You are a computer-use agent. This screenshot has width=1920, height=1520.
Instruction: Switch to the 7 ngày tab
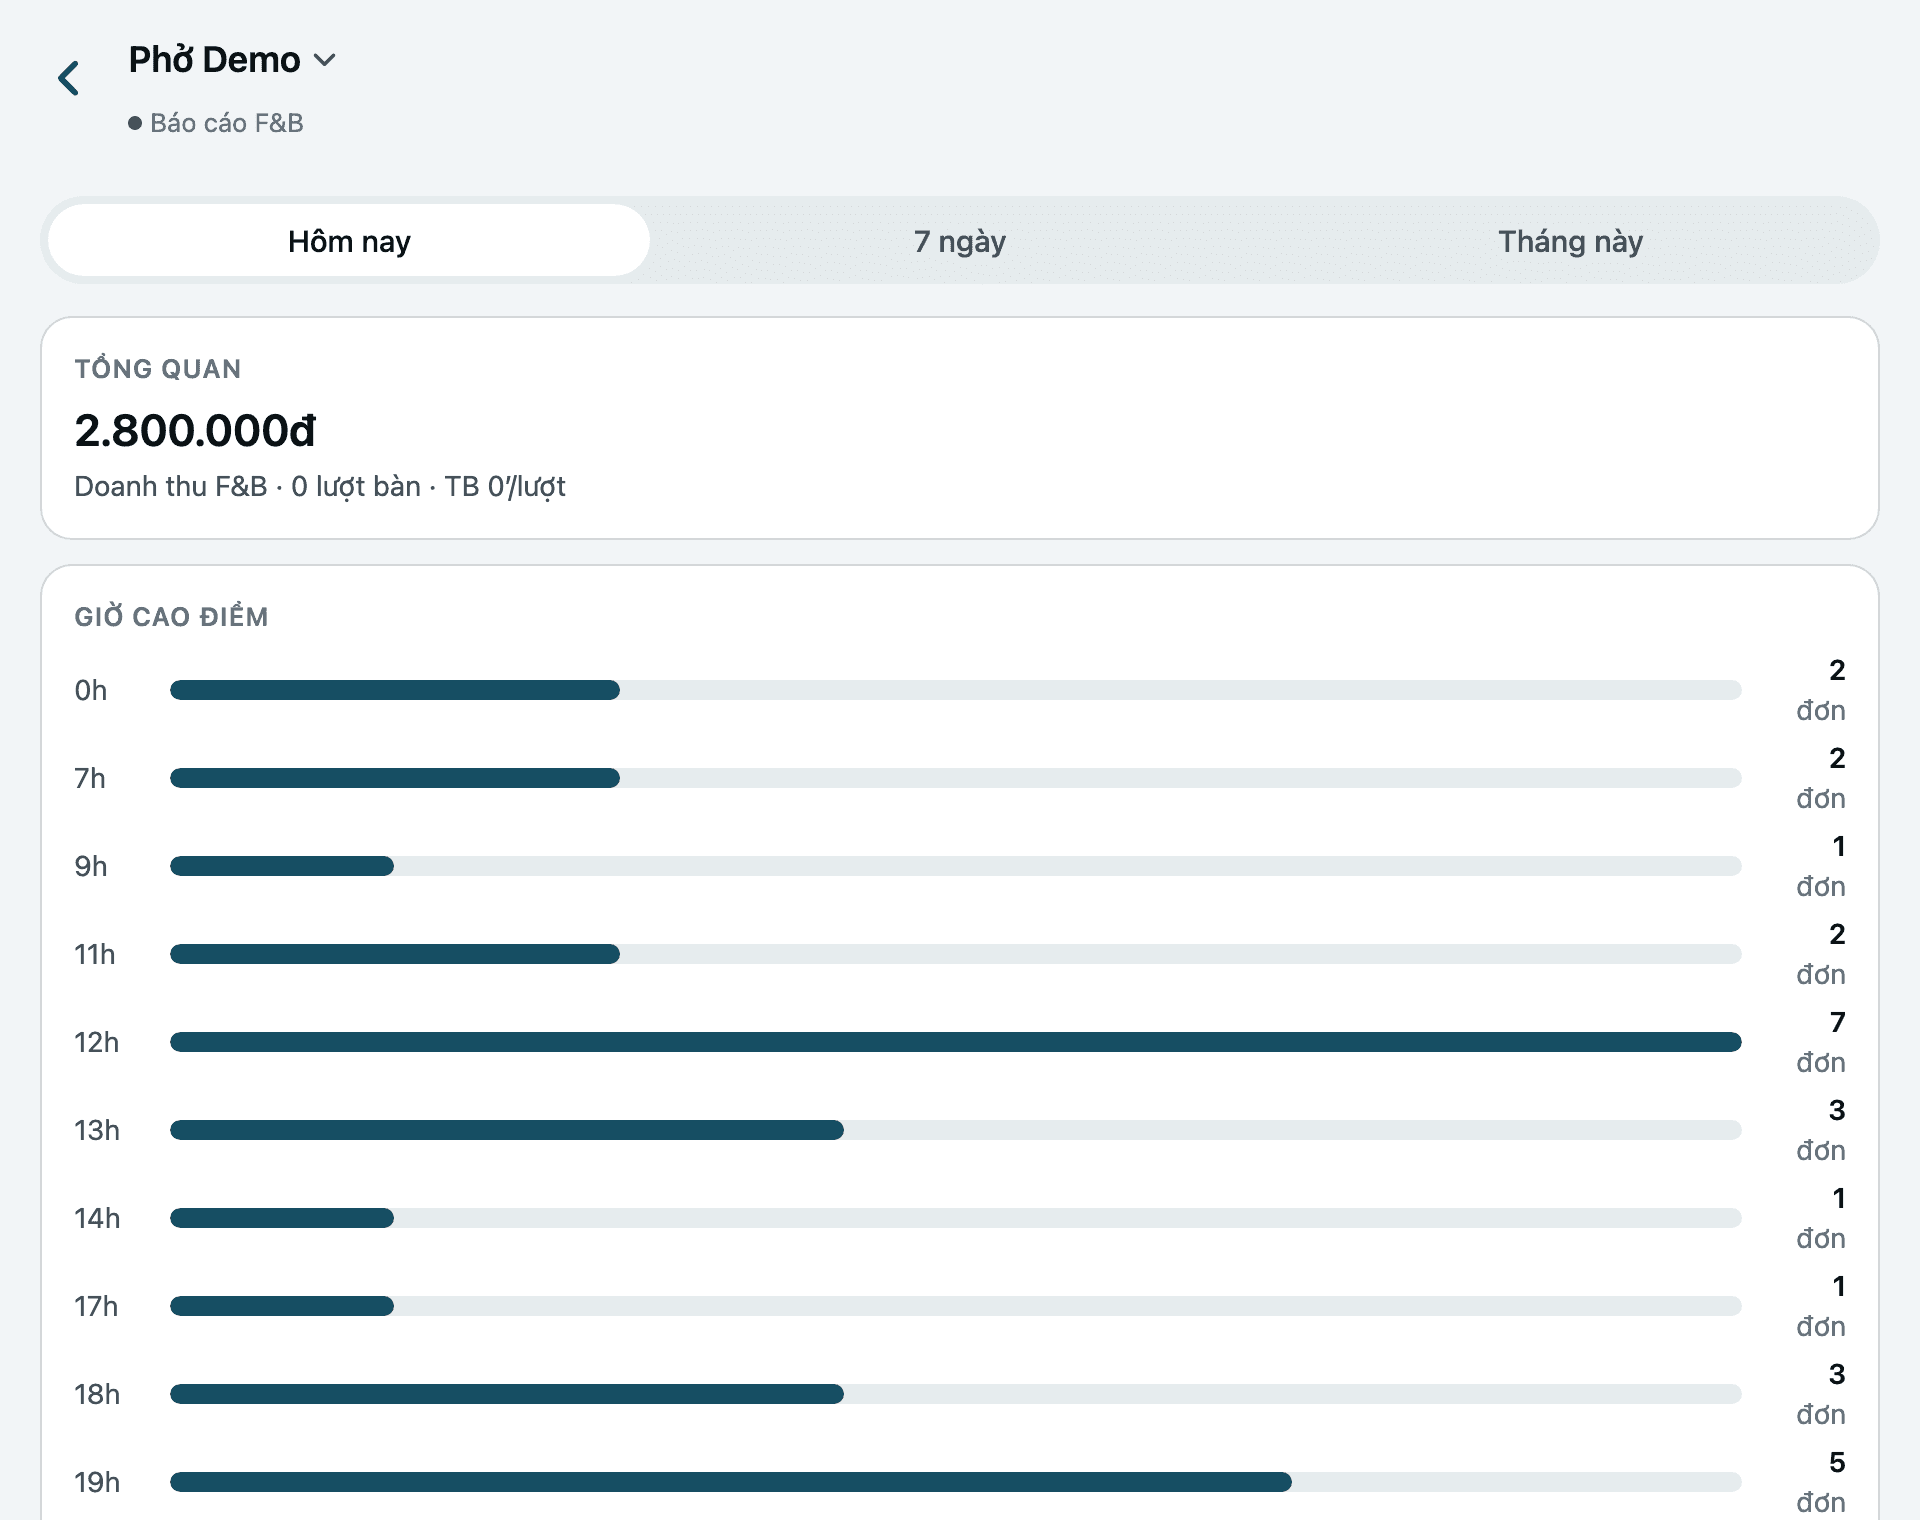click(x=959, y=241)
